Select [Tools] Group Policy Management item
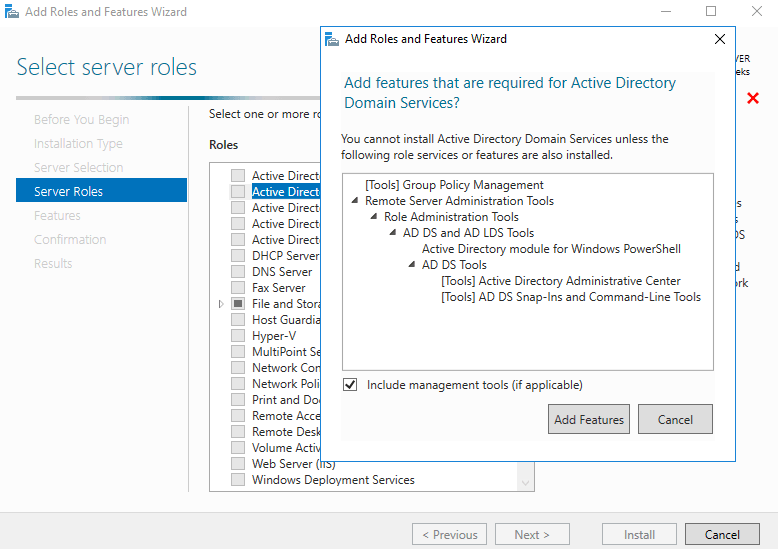 [454, 185]
